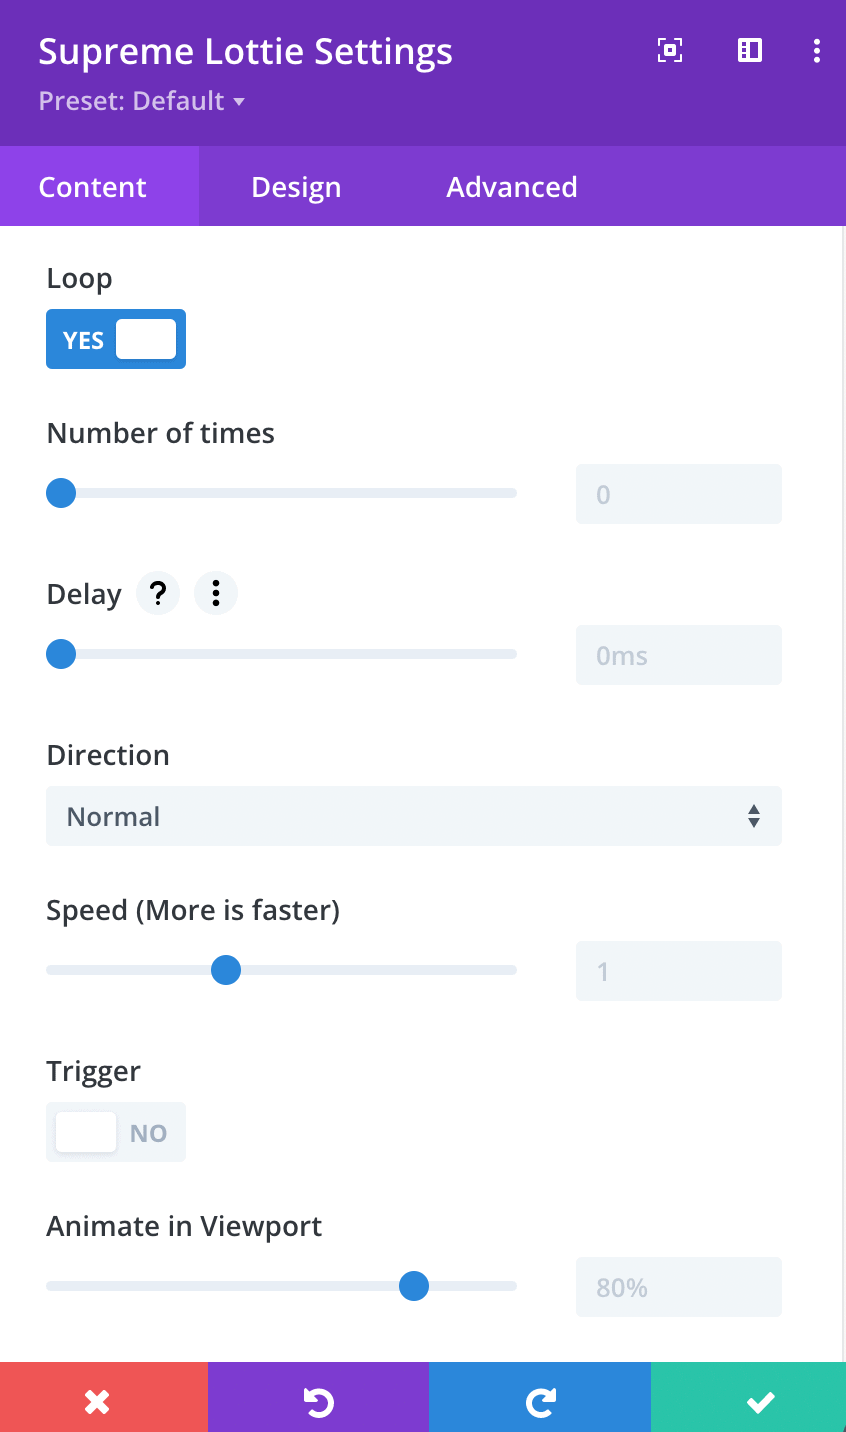Click the Speed slider handle
The width and height of the screenshot is (846, 1432).
tap(226, 970)
